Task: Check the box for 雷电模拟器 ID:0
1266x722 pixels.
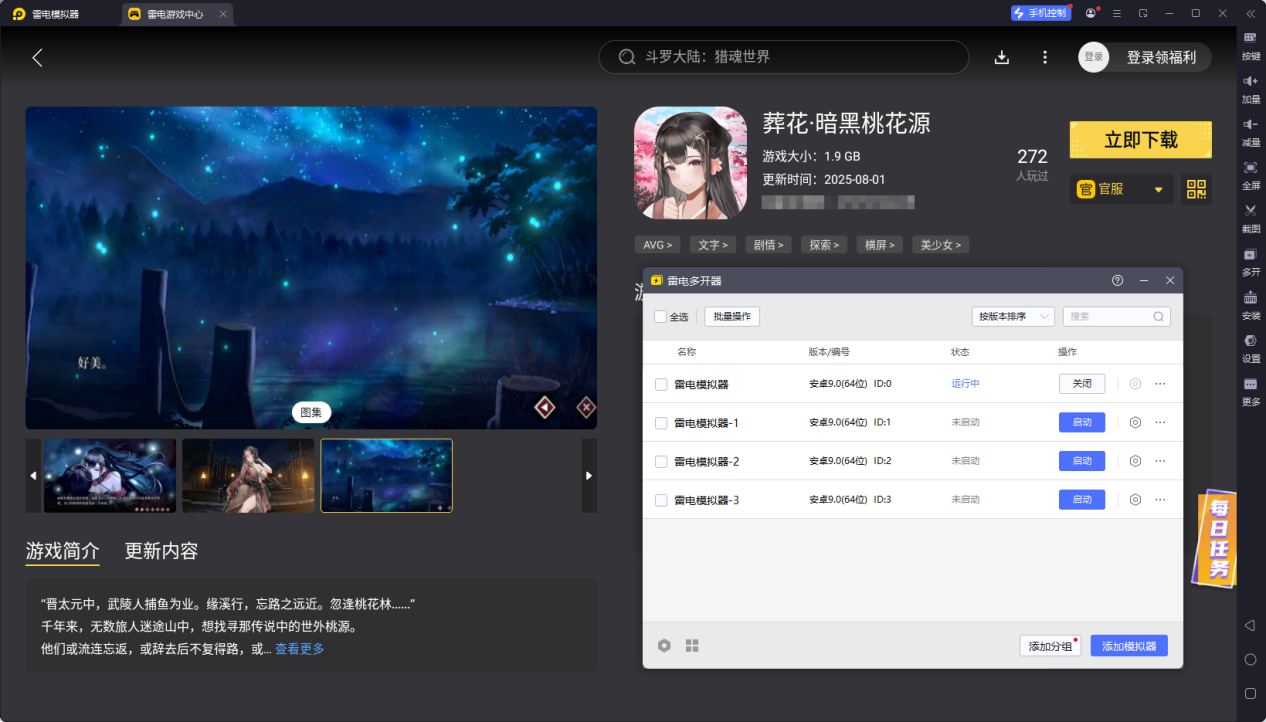Action: click(x=661, y=384)
